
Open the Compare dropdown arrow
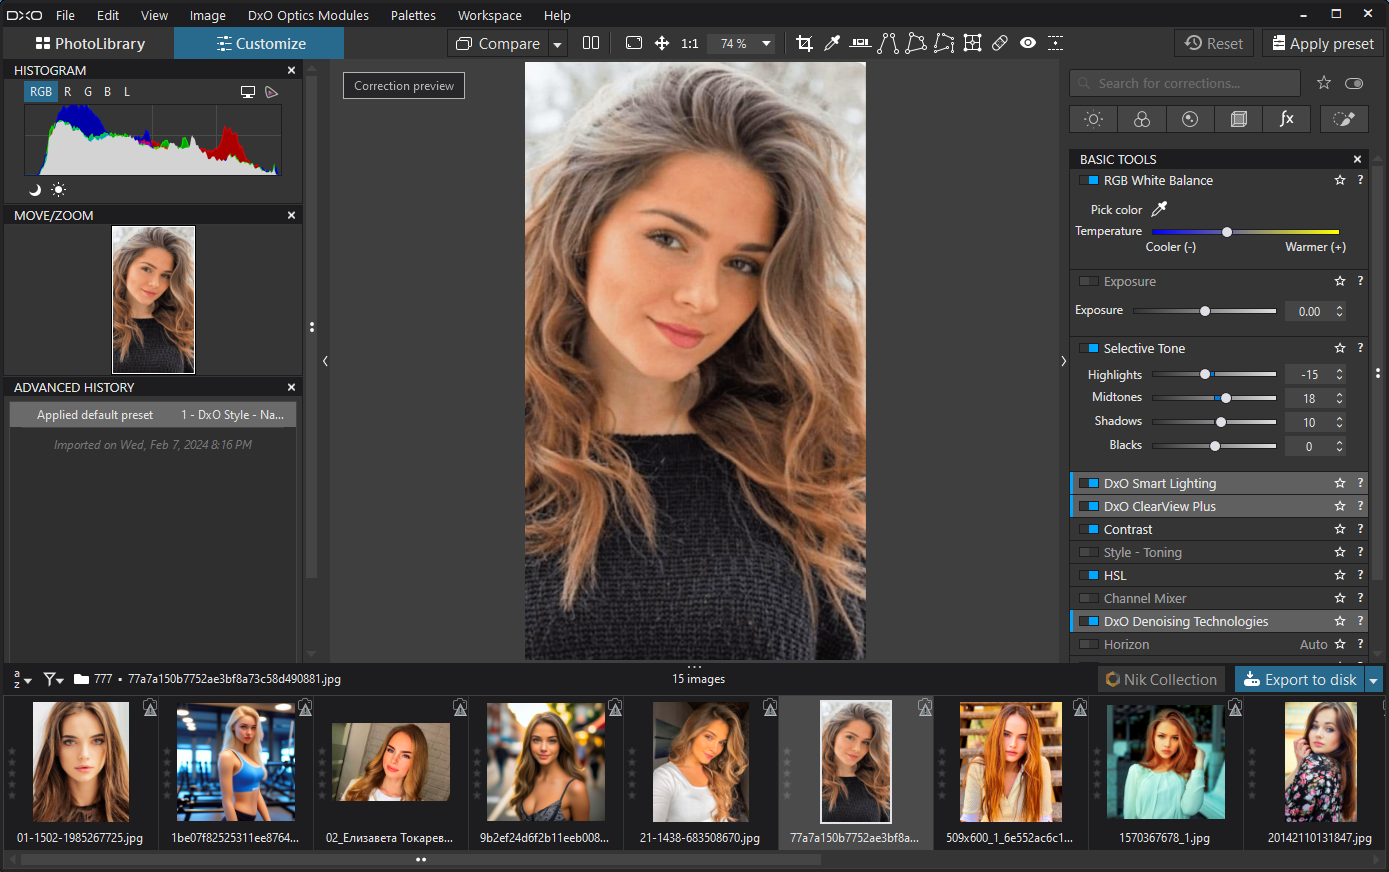[x=557, y=43]
